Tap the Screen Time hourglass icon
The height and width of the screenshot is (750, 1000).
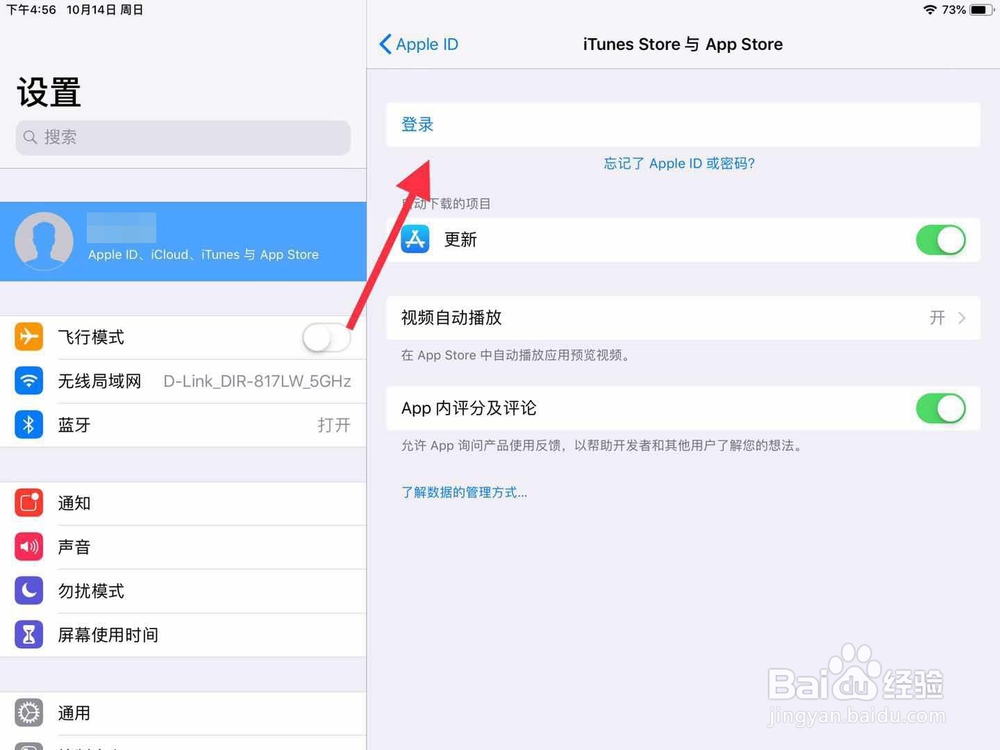tap(29, 635)
